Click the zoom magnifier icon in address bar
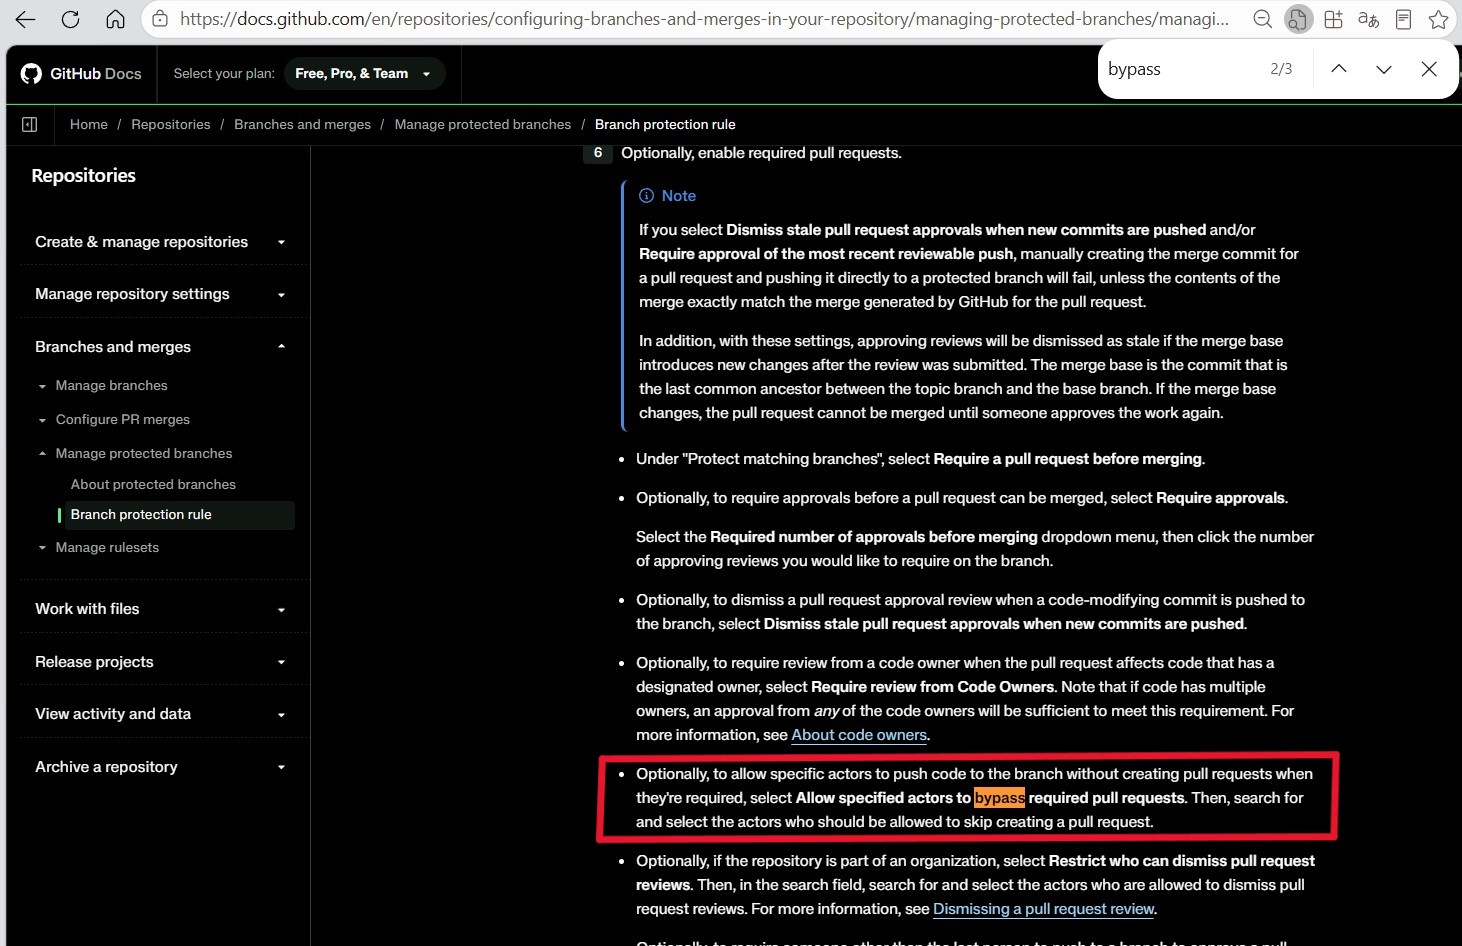This screenshot has height=946, width=1462. pos(1263,19)
